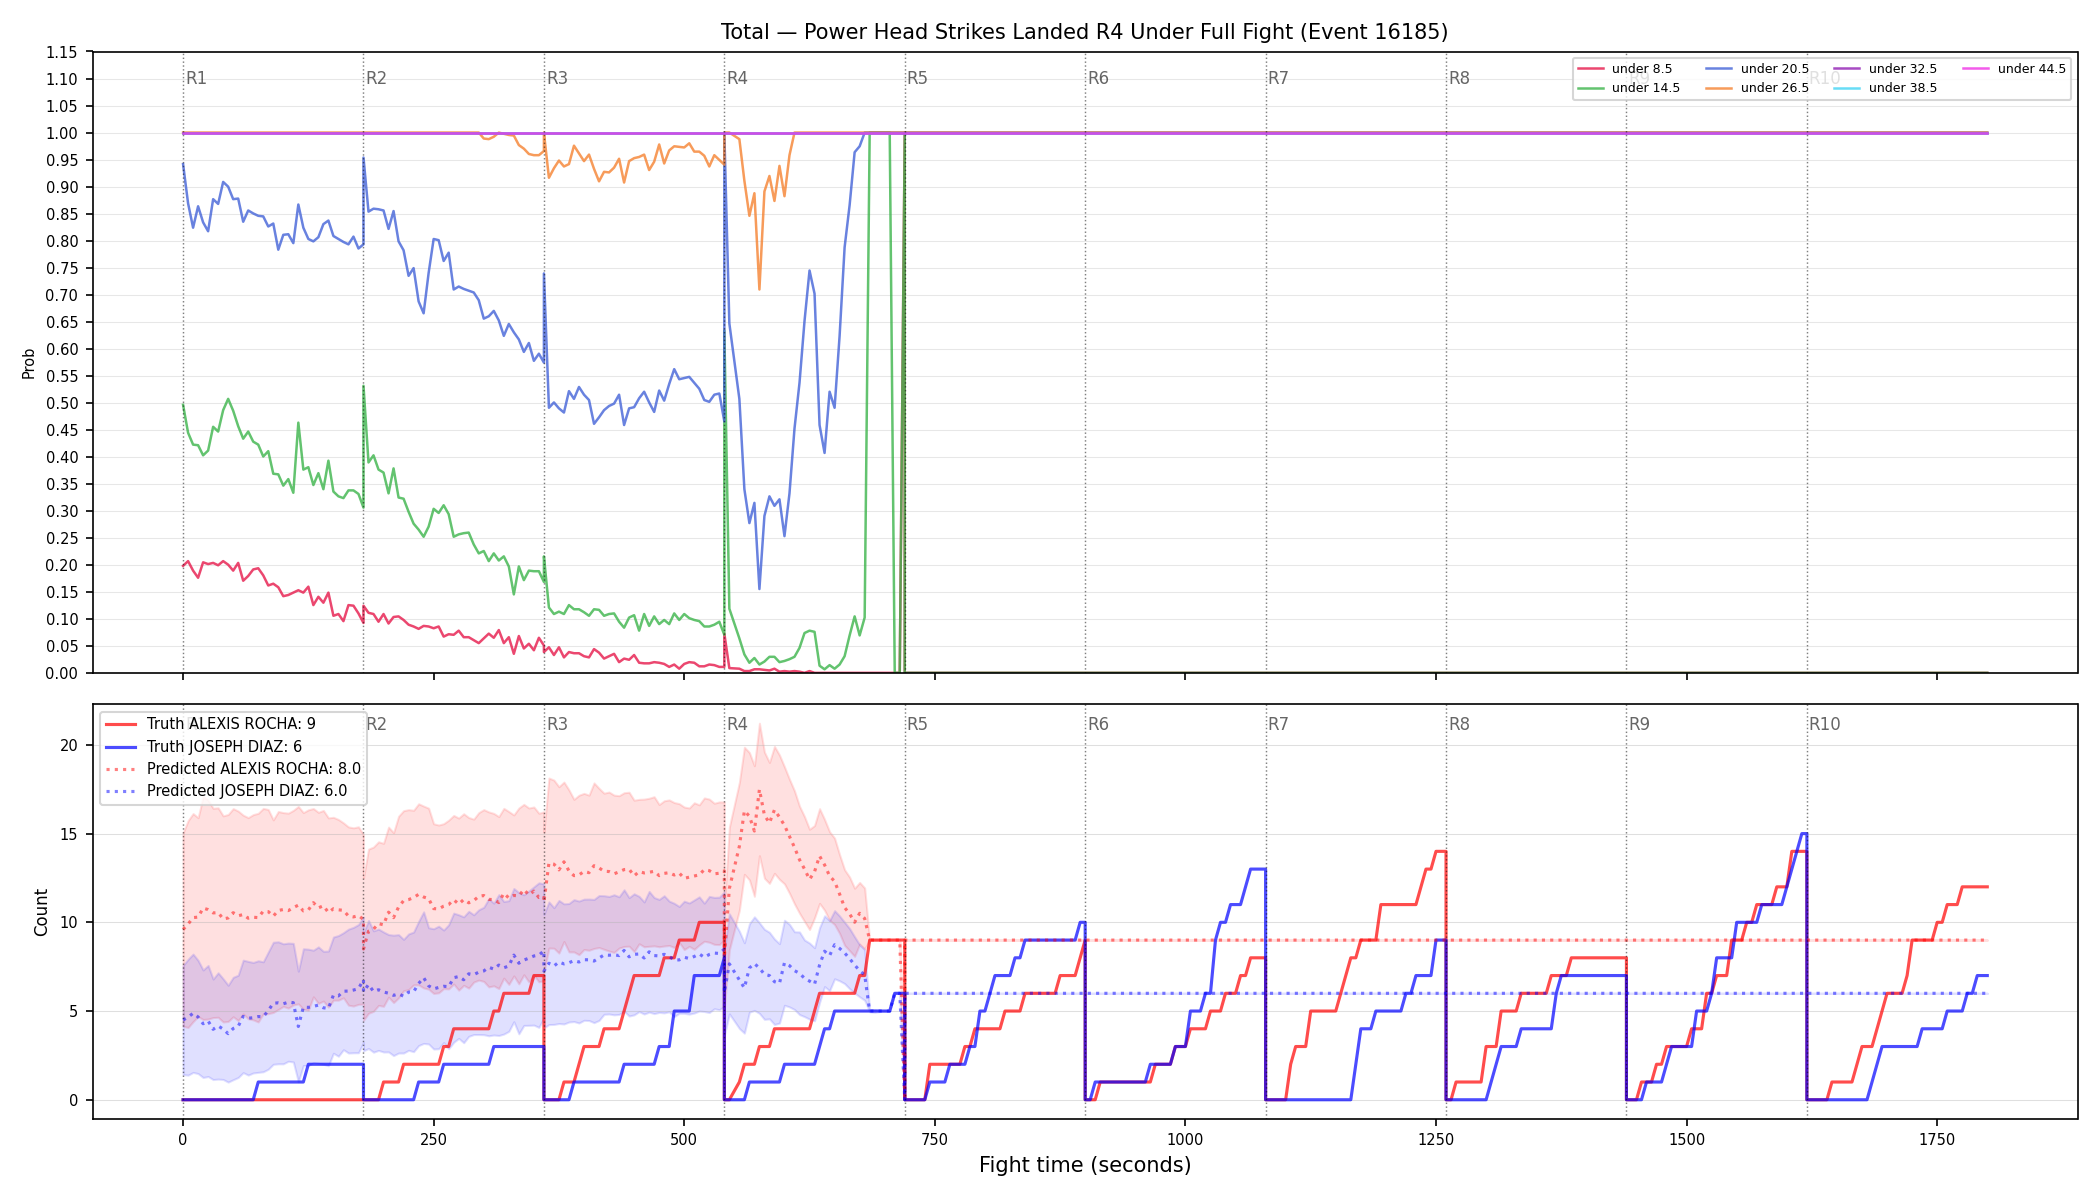Click "Predicted JOSEPH DIAZ: 6.0" legend entry

(226, 791)
